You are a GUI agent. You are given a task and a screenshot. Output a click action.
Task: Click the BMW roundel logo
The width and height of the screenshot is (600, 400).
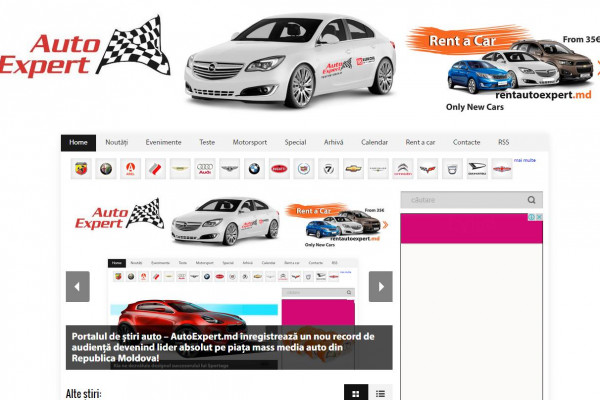coord(254,168)
